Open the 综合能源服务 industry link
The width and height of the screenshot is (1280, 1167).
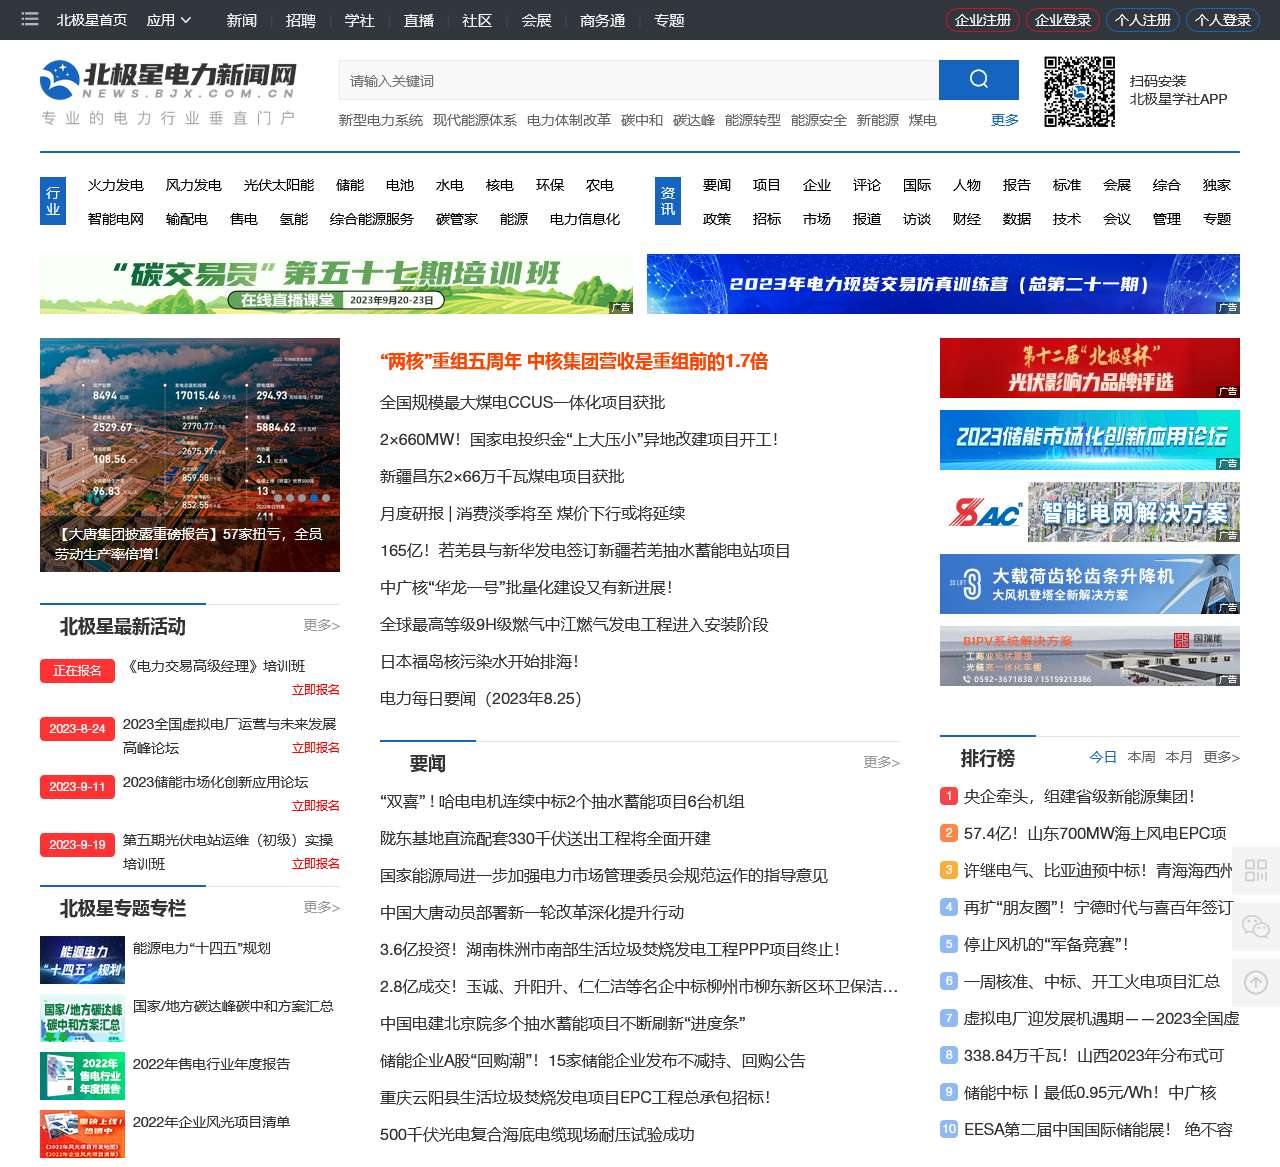point(372,219)
